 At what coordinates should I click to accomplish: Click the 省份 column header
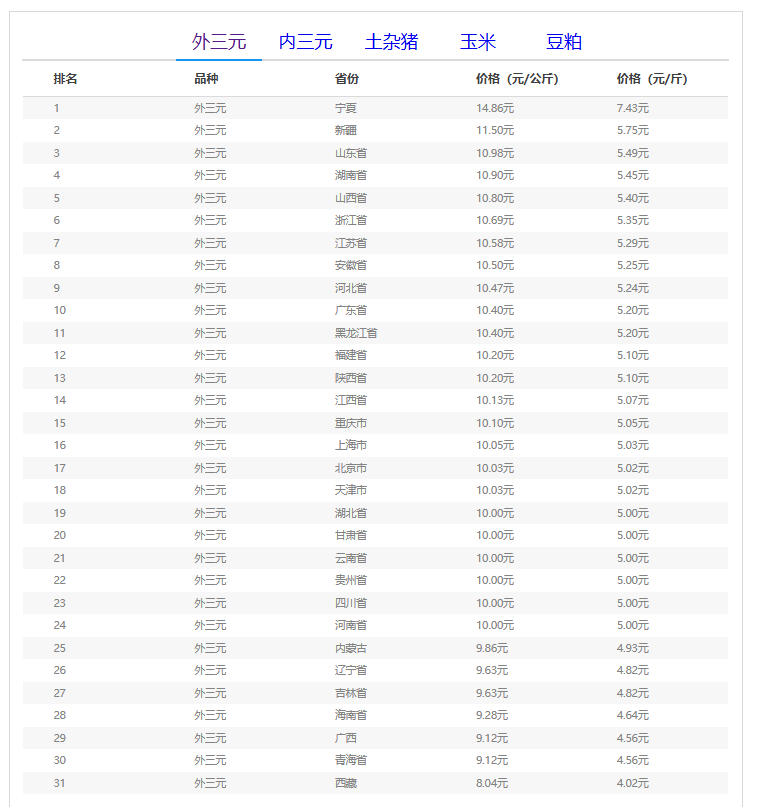(347, 79)
